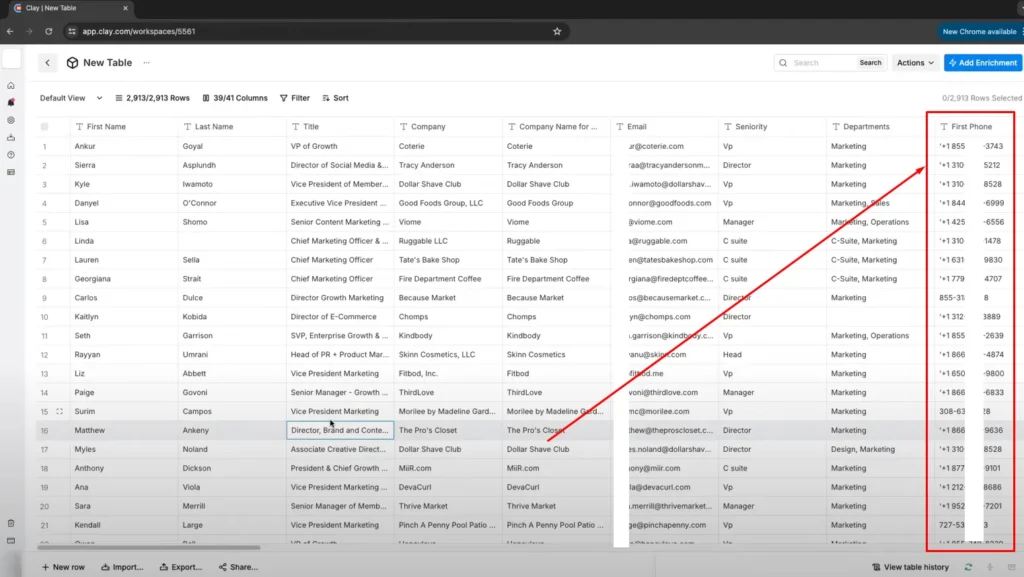Click the Import... button
Image resolution: width=1024 pixels, height=577 pixels.
122,567
